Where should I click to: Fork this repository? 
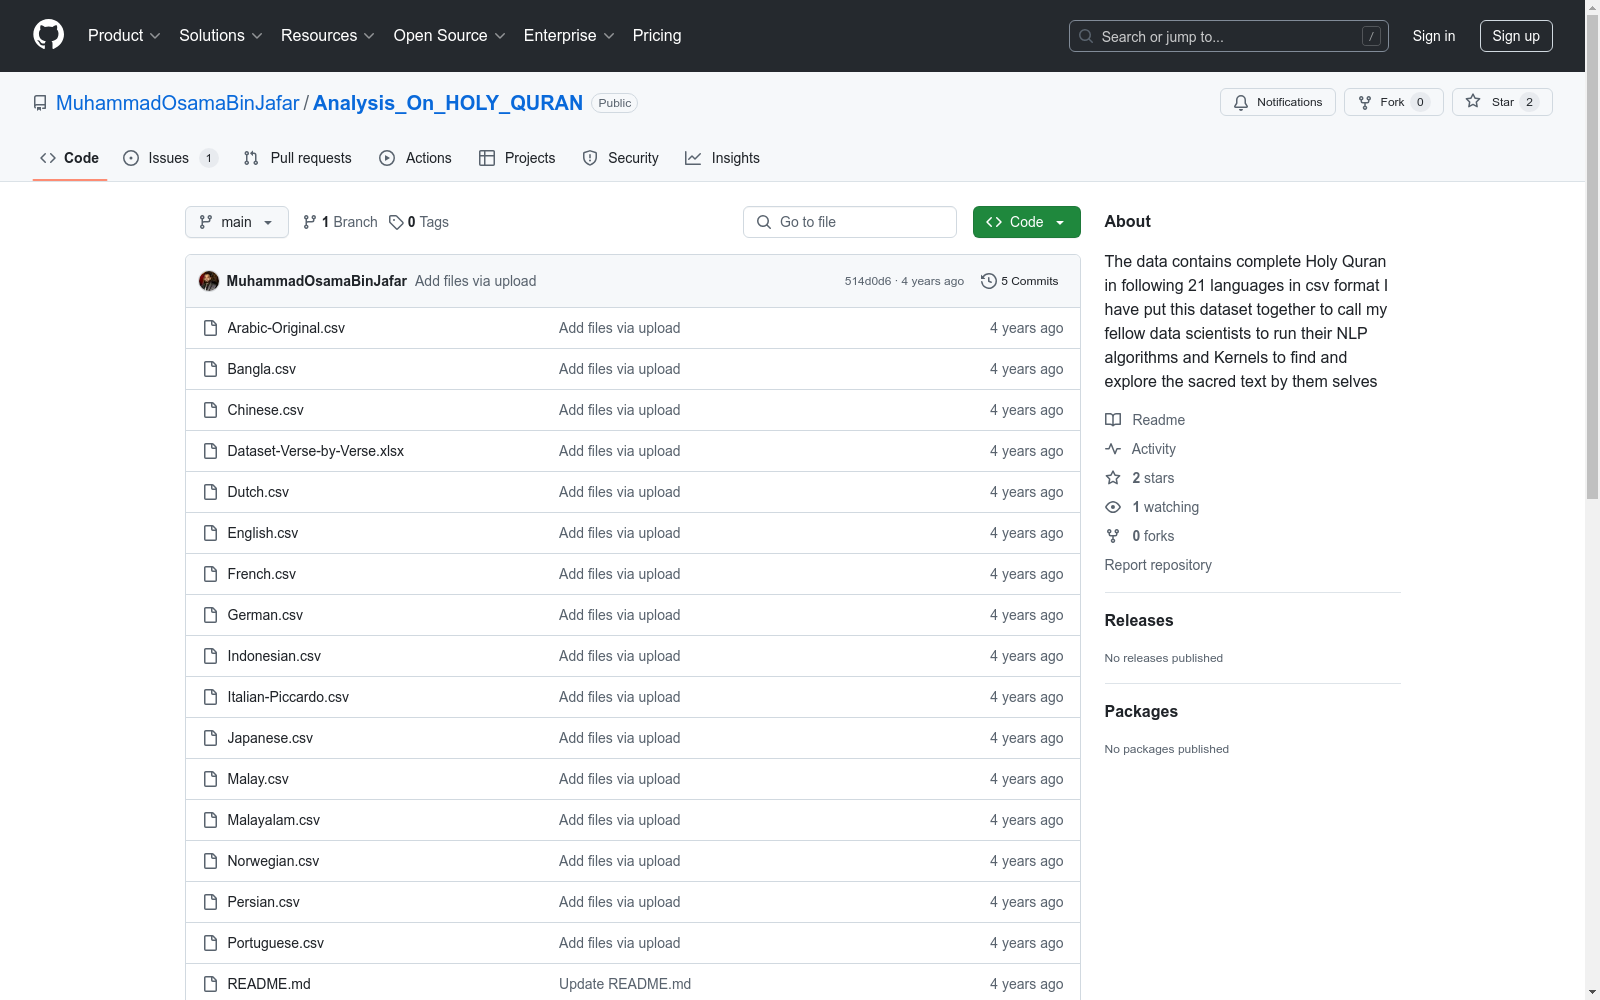pyautogui.click(x=1393, y=102)
